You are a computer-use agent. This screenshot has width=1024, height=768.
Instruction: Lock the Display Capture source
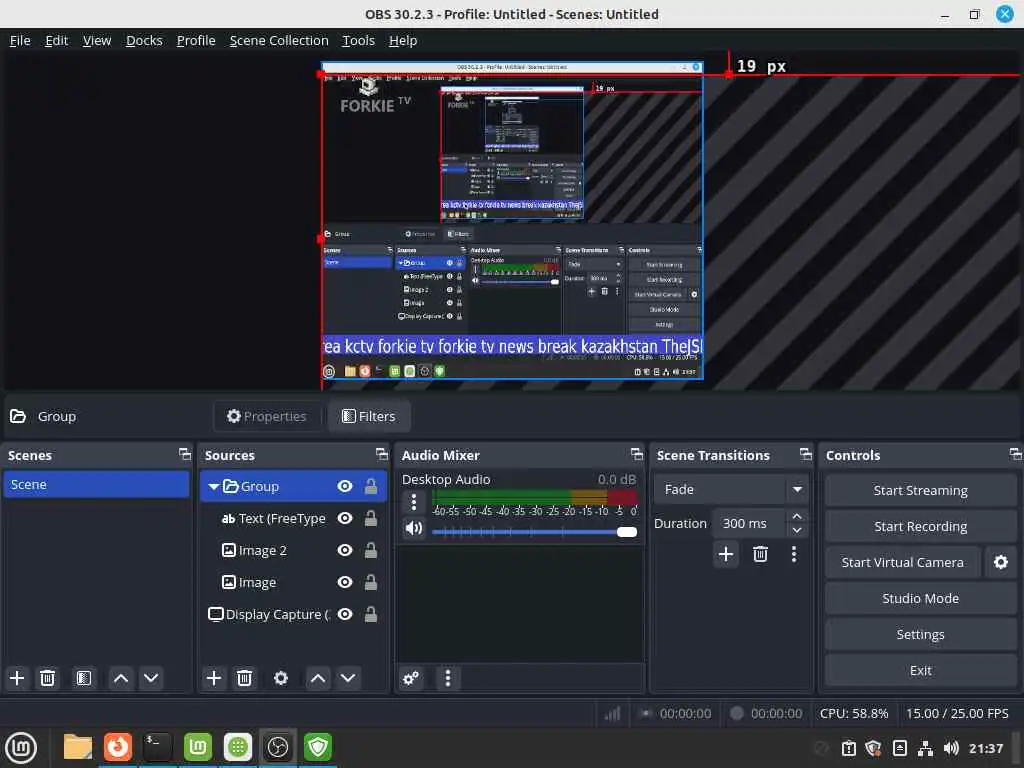click(370, 614)
